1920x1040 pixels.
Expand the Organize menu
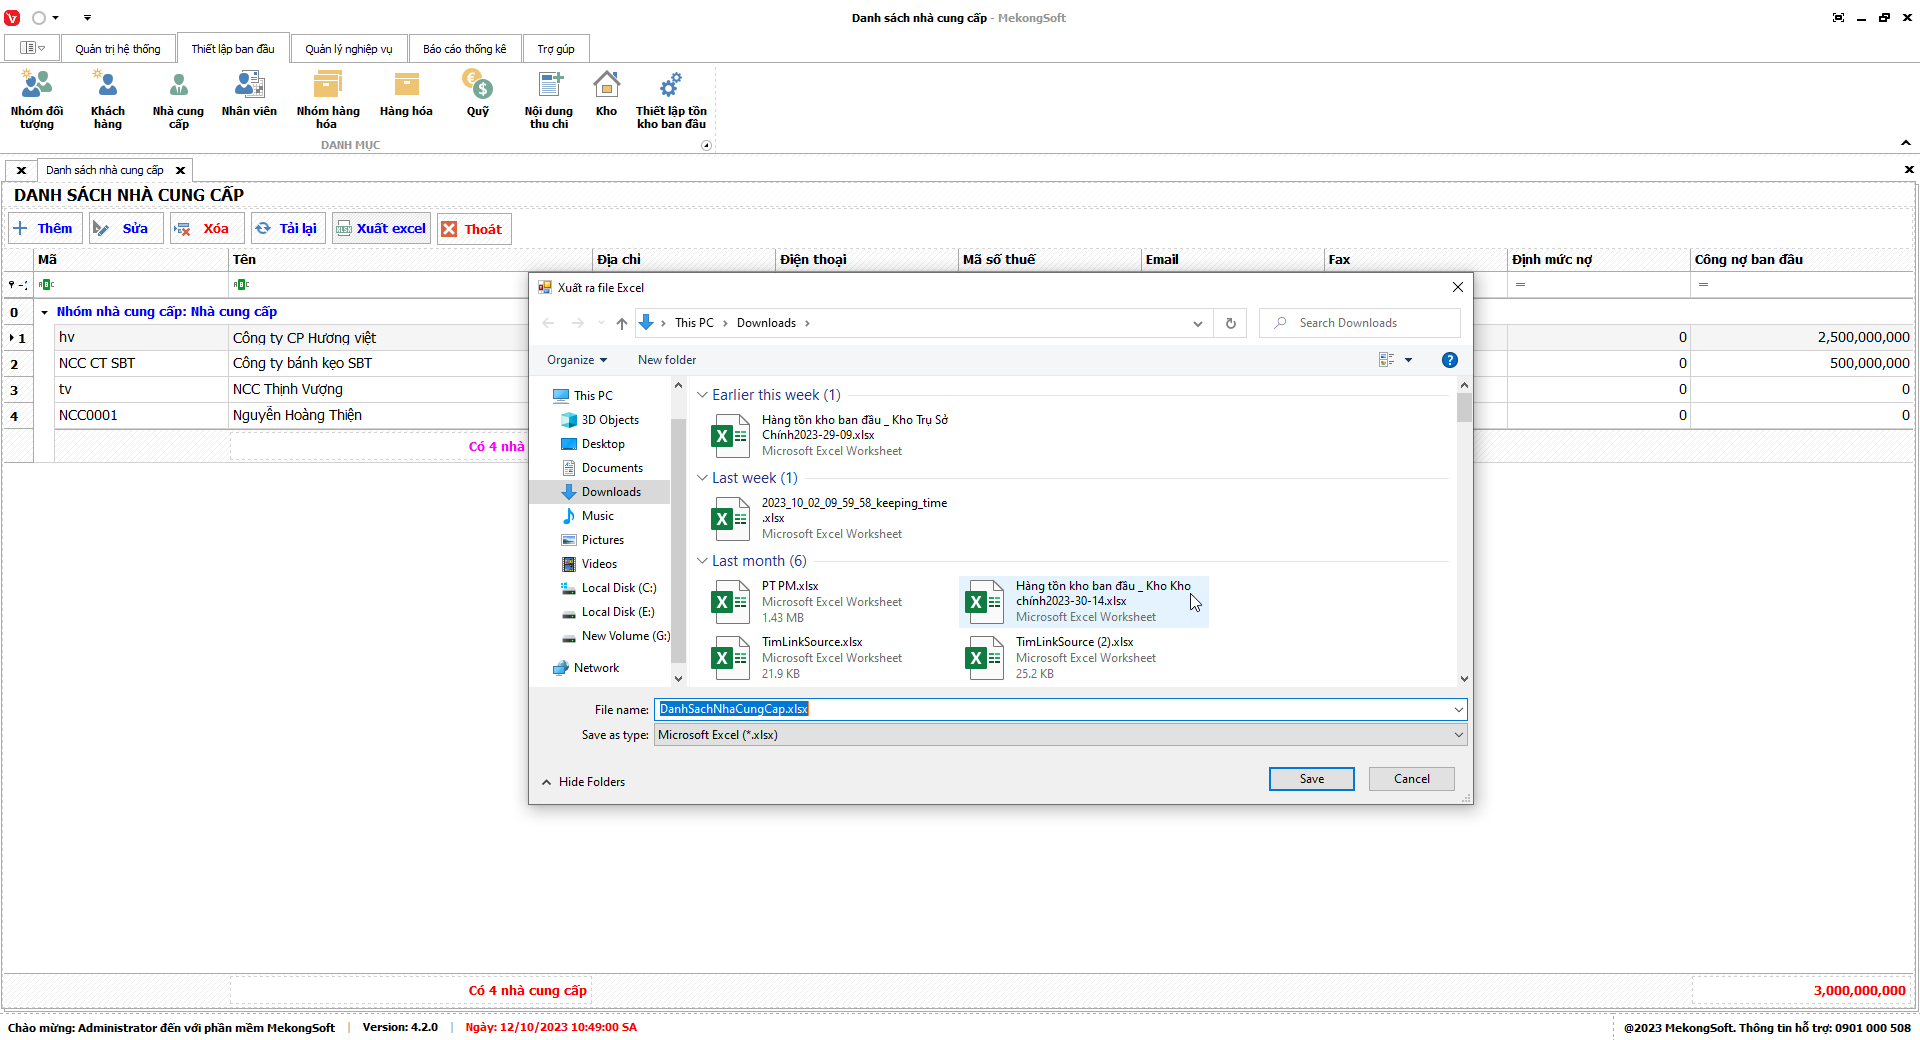tap(577, 360)
